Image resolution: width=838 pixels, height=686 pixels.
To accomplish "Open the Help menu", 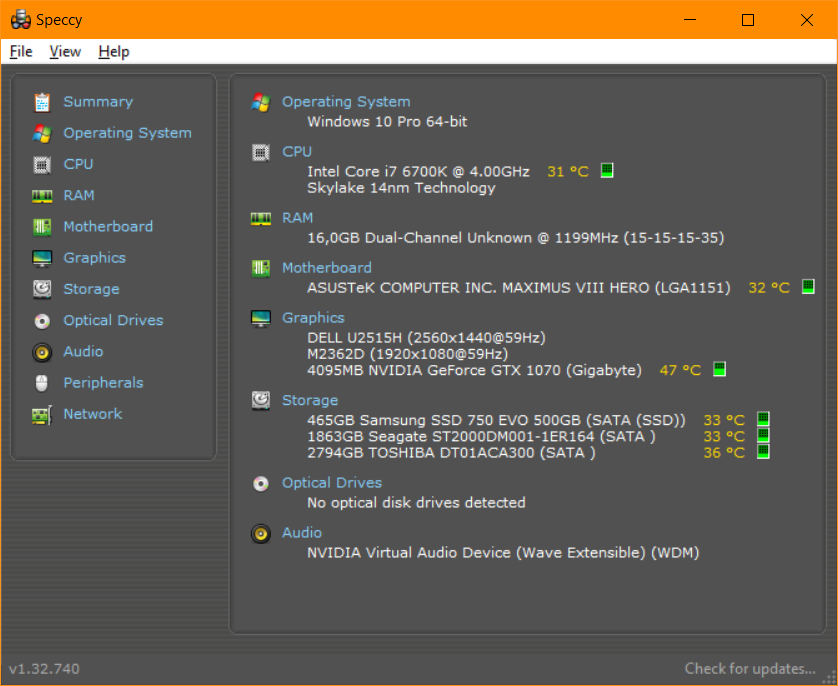I will pyautogui.click(x=114, y=52).
